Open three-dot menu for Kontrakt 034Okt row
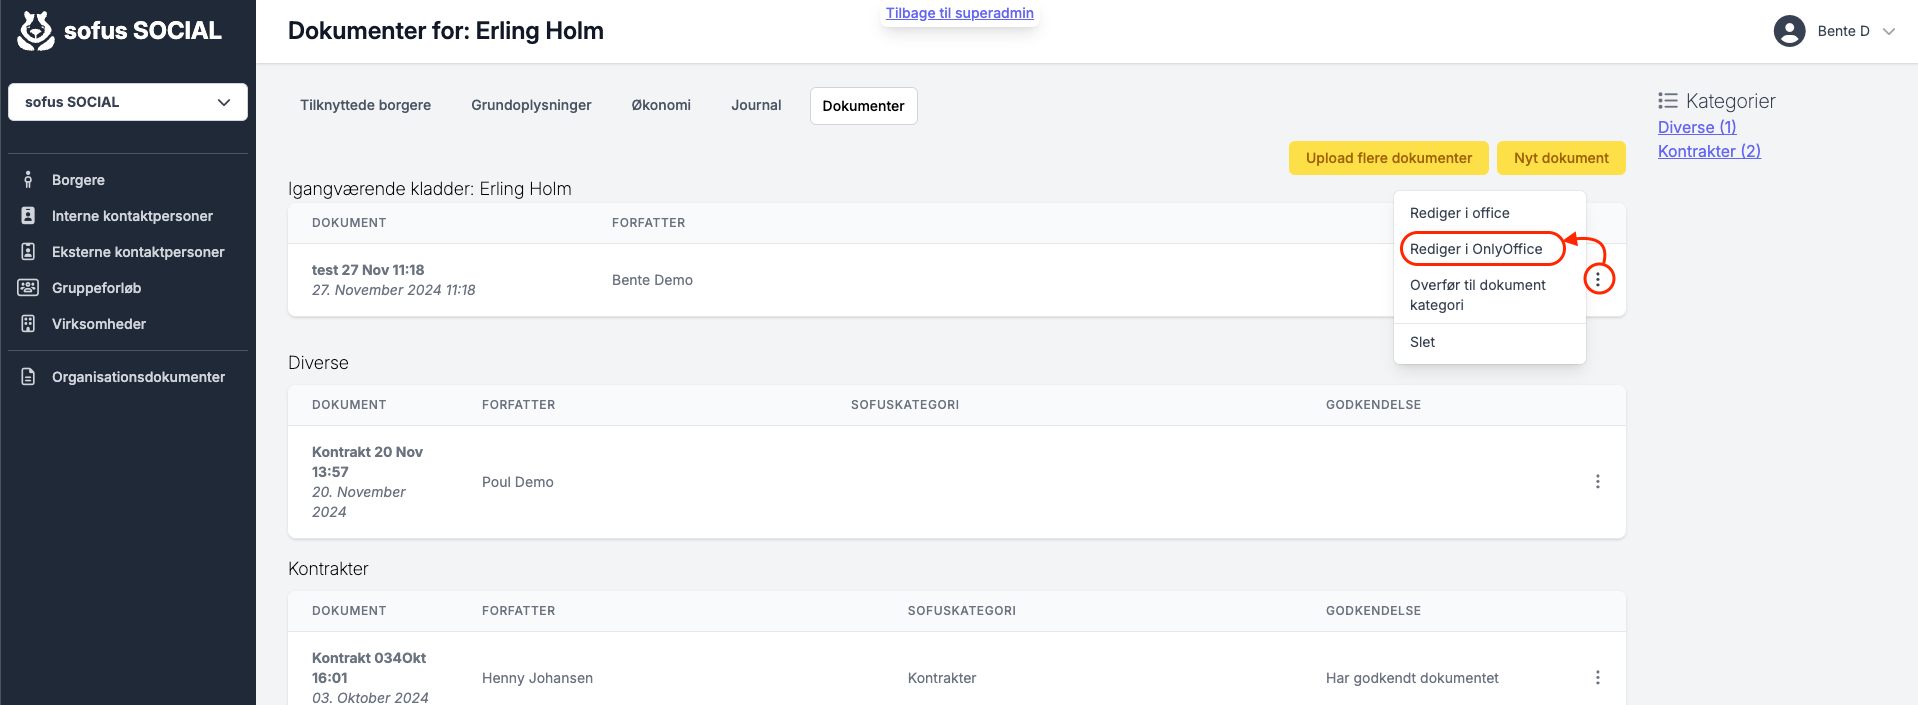The image size is (1918, 705). 1598,678
